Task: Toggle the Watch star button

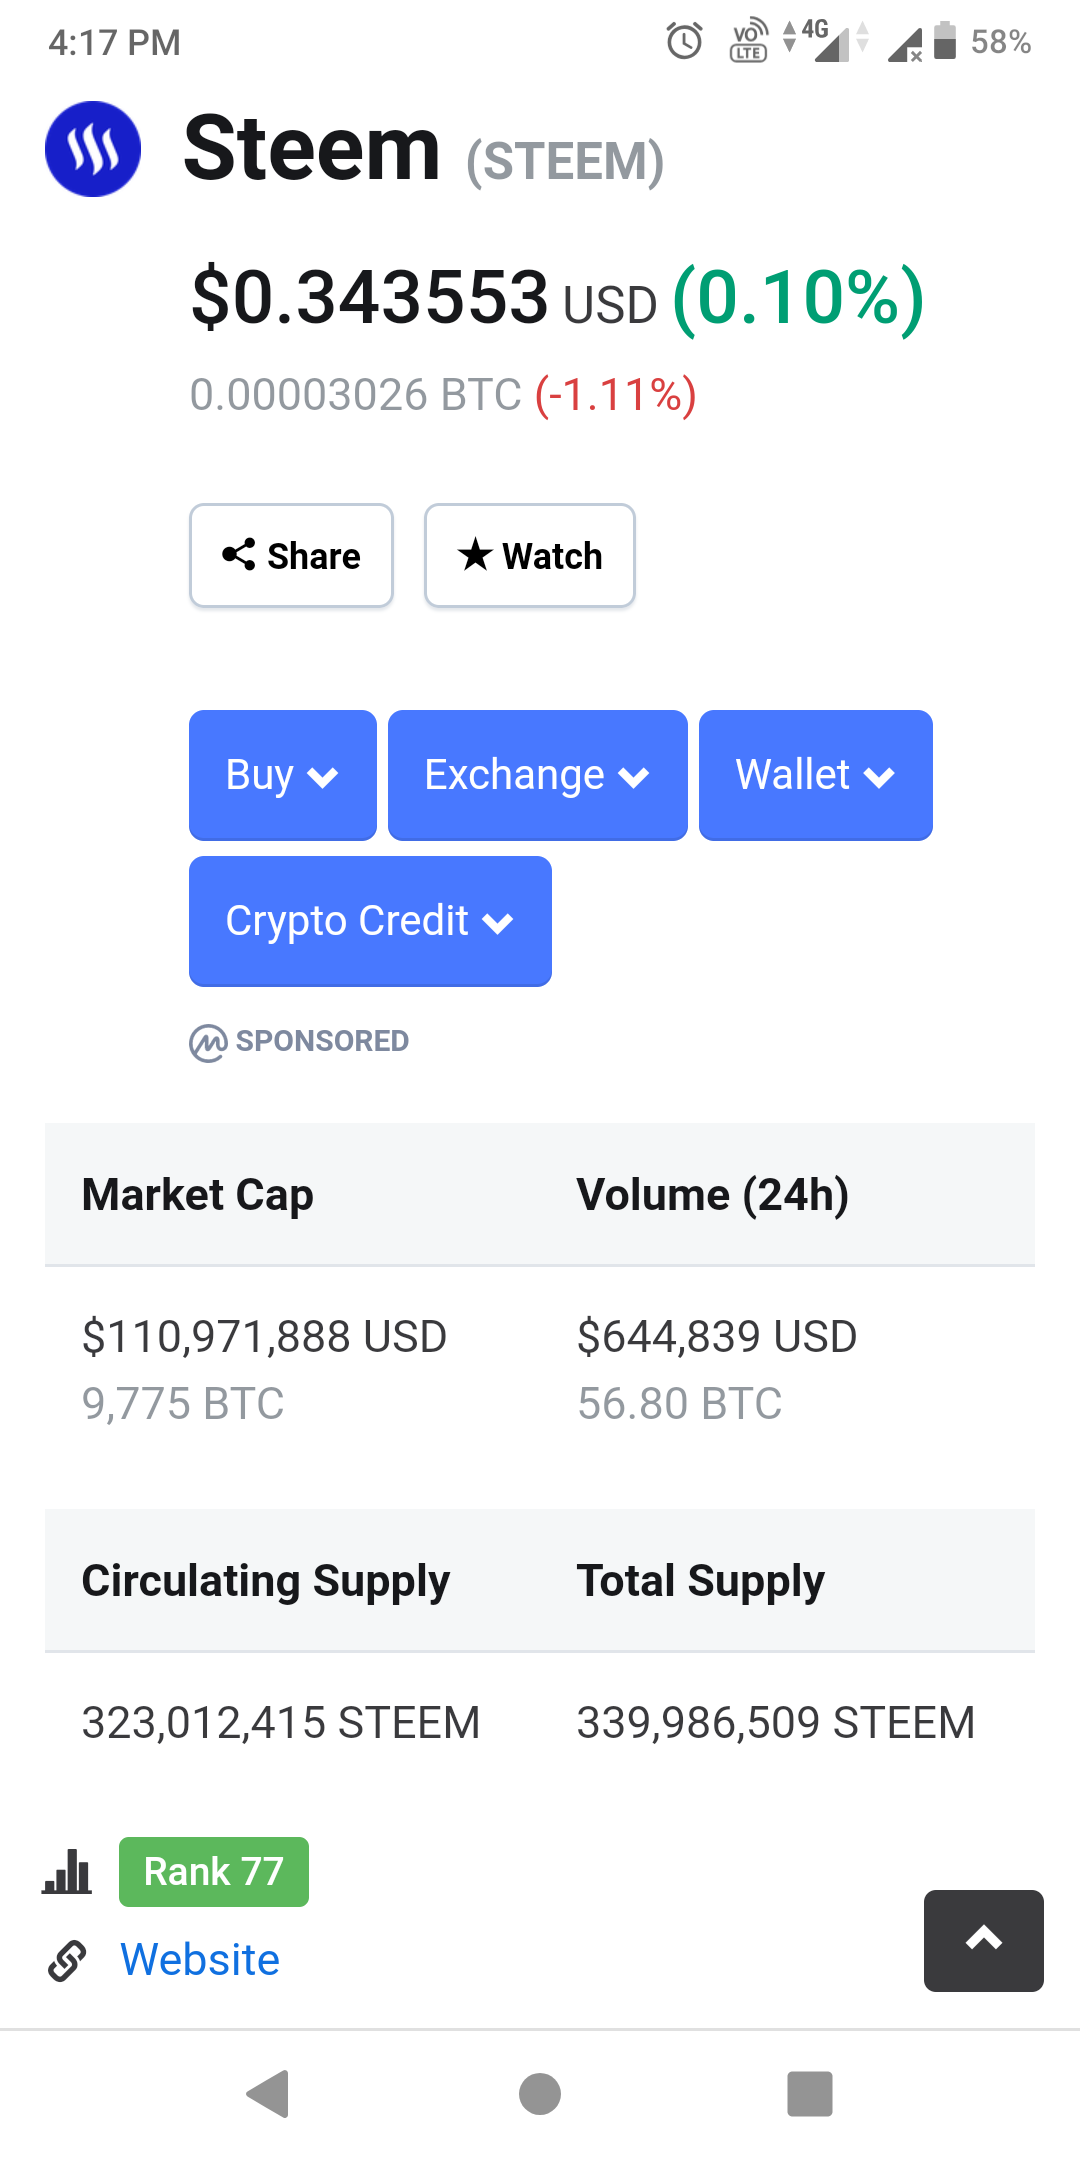Action: tap(530, 556)
